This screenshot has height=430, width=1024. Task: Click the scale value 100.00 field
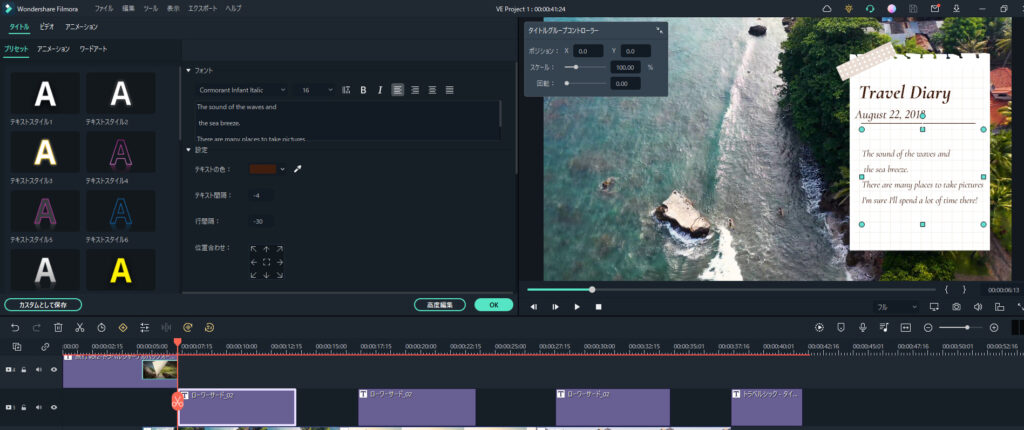[625, 67]
